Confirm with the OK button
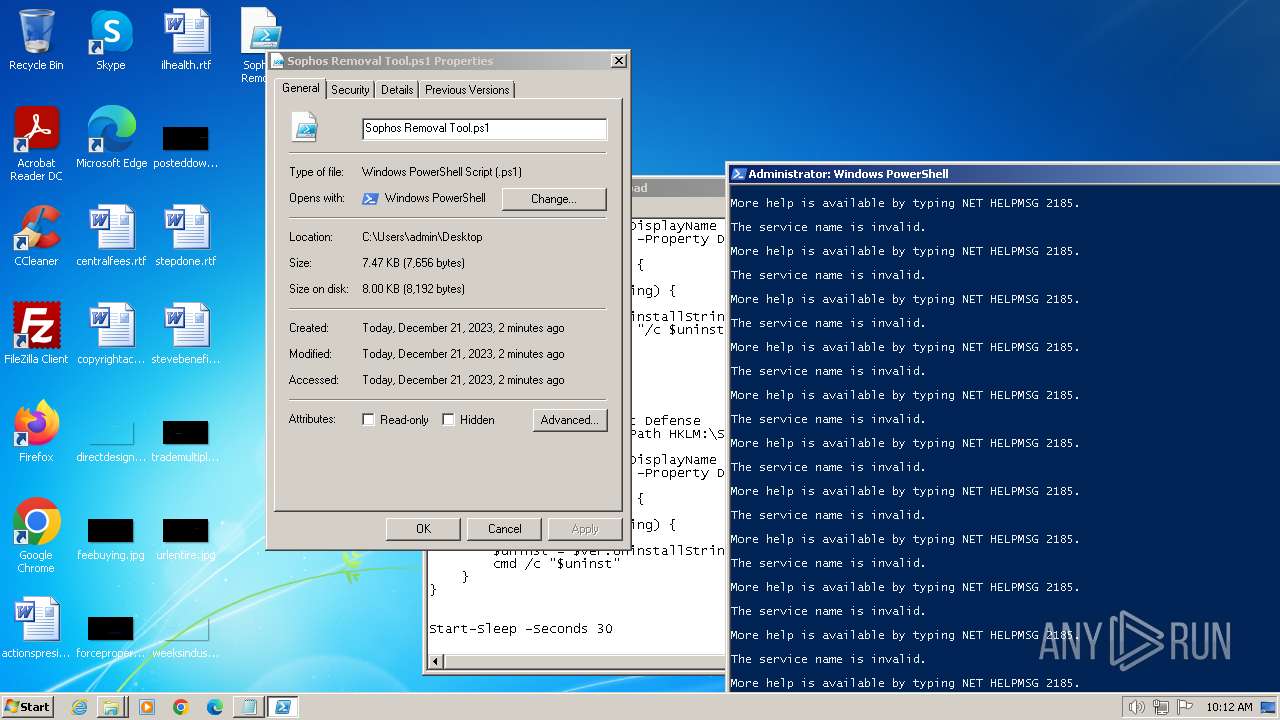 [423, 529]
